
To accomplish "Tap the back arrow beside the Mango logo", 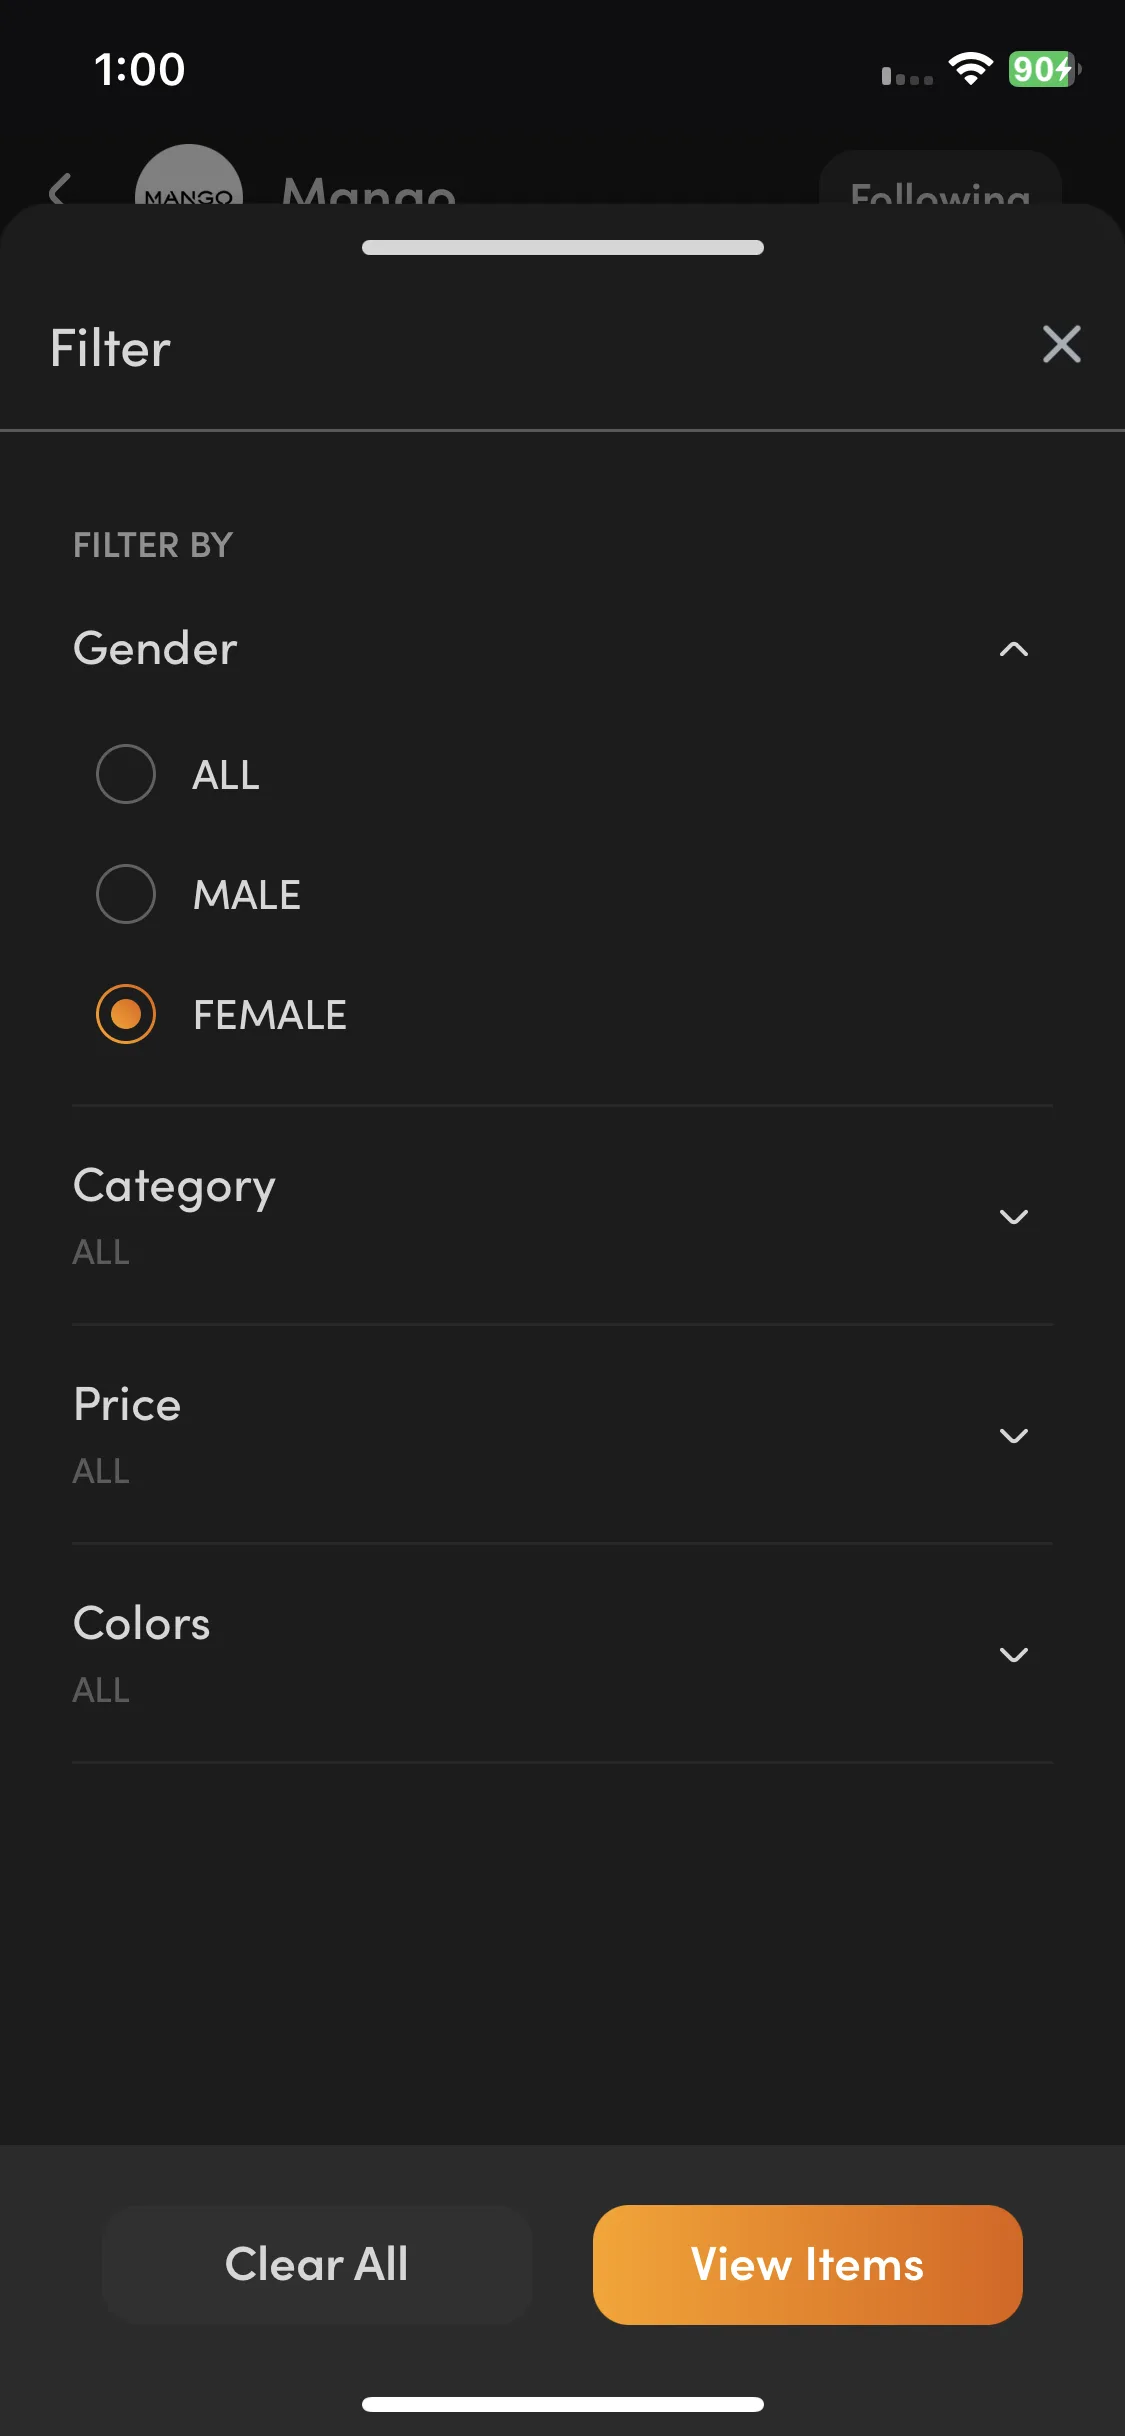I will pyautogui.click(x=60, y=188).
